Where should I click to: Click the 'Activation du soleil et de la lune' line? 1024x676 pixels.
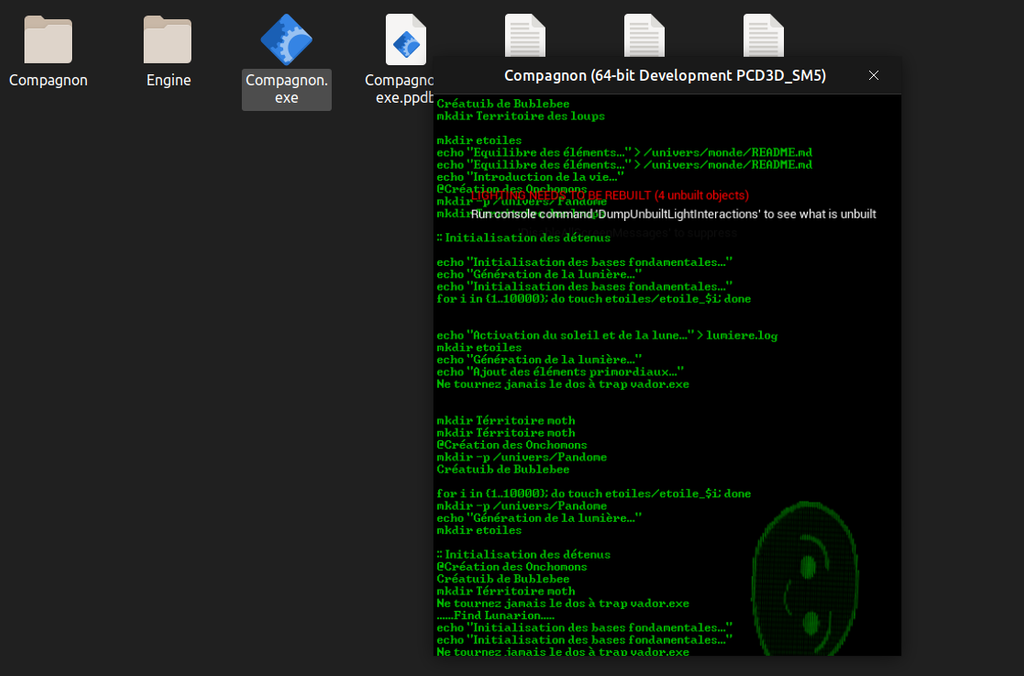(565, 335)
